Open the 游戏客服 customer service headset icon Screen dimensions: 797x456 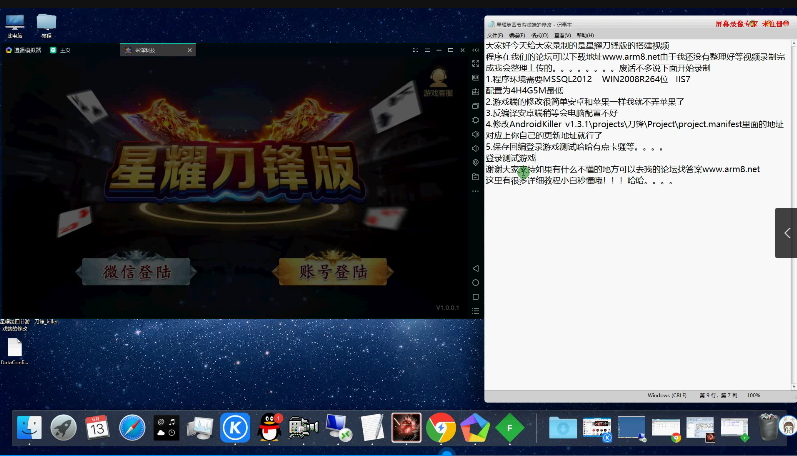pyautogui.click(x=438, y=83)
